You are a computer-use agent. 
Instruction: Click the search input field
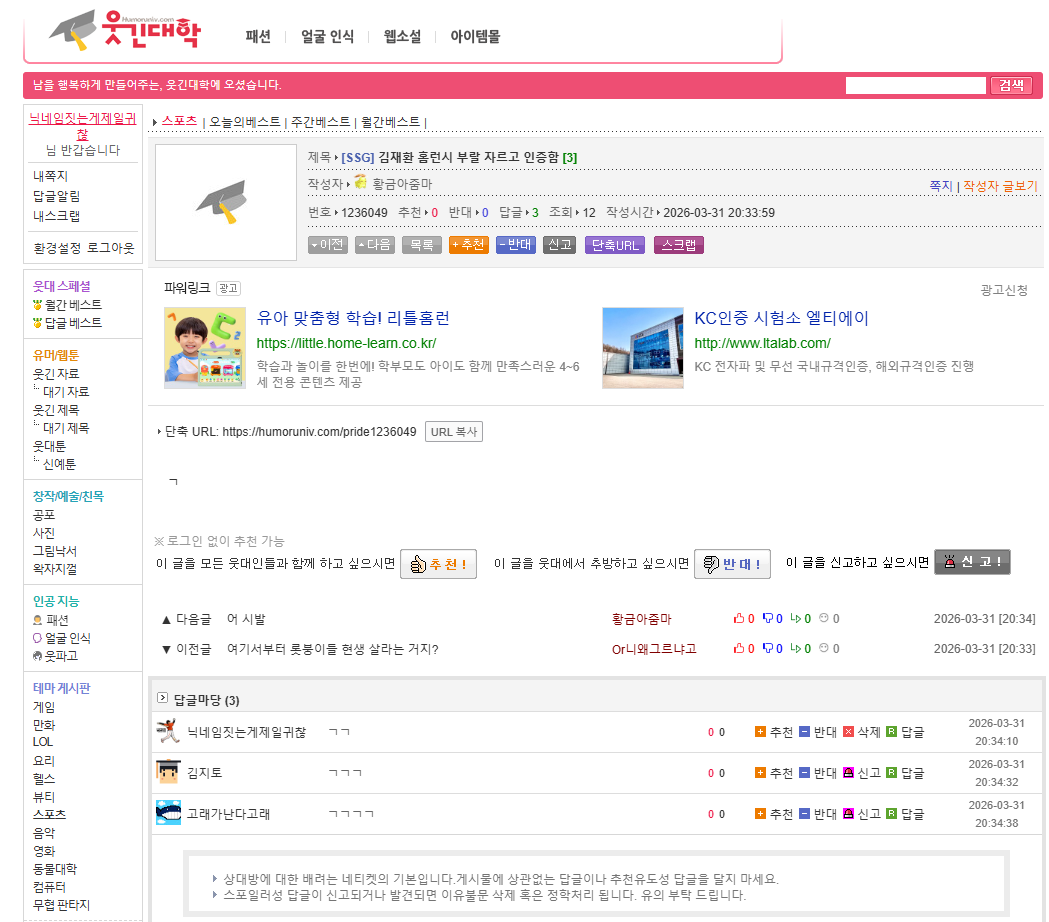coord(915,86)
